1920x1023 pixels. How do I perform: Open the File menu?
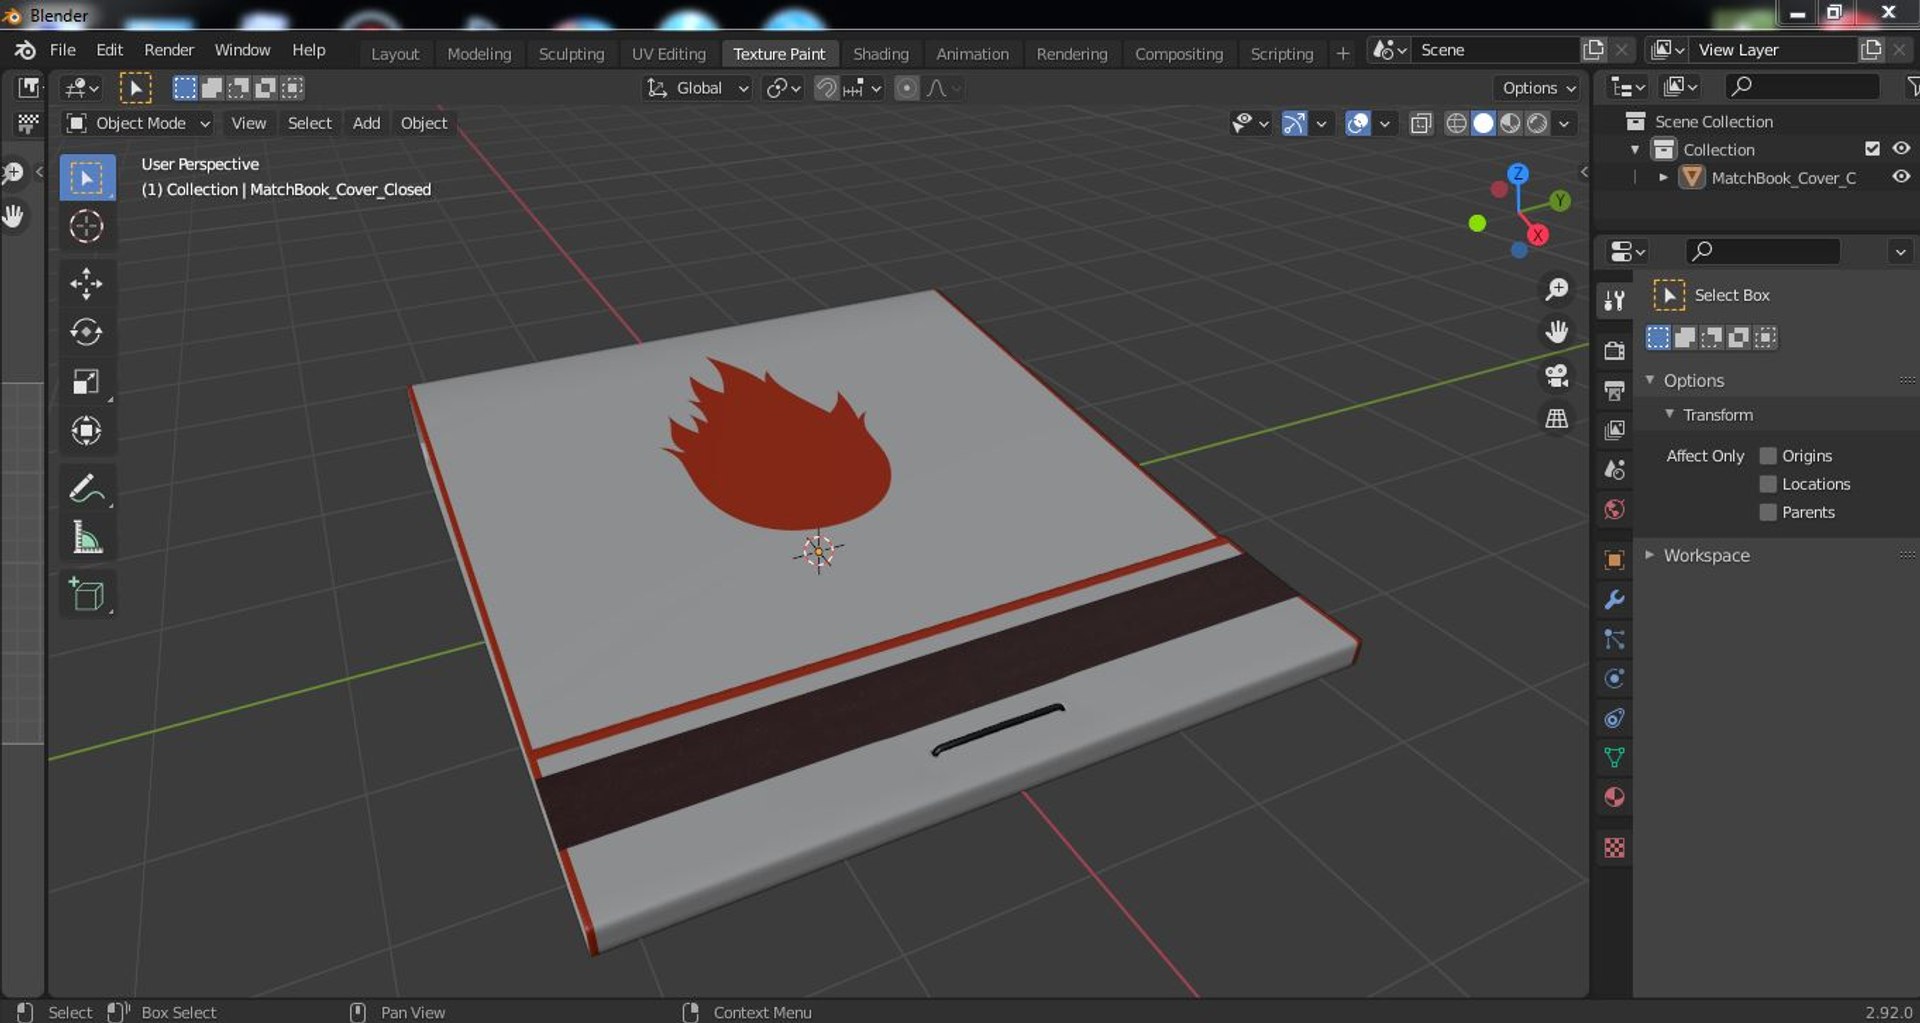pyautogui.click(x=62, y=50)
